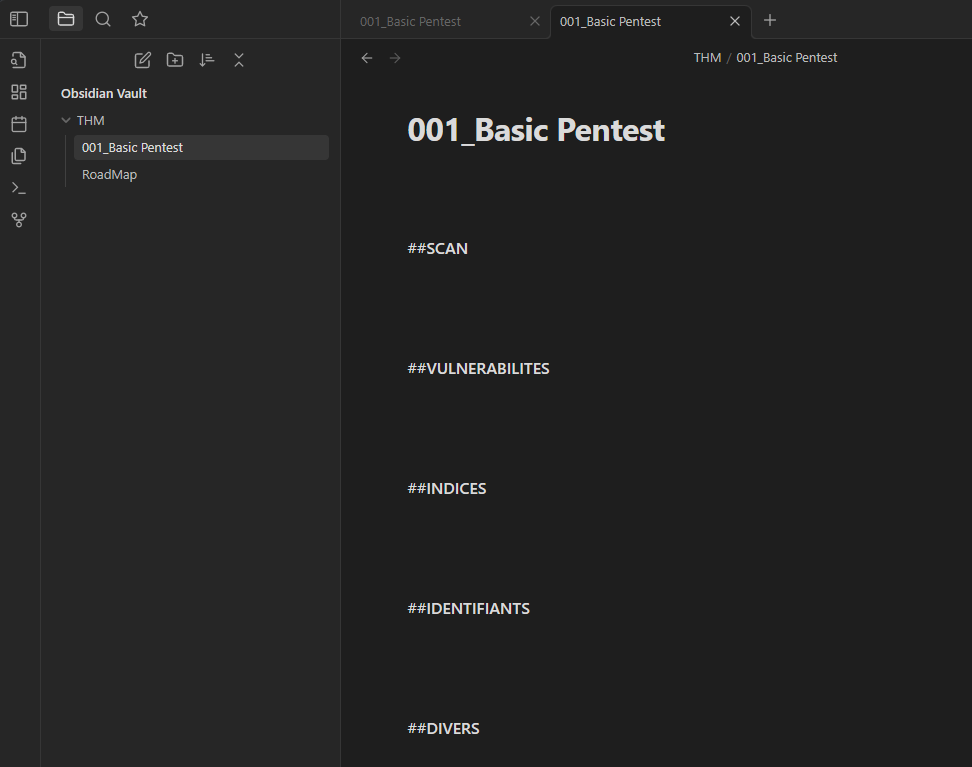This screenshot has width=972, height=767.
Task: Change file sort order icon
Action: point(207,60)
